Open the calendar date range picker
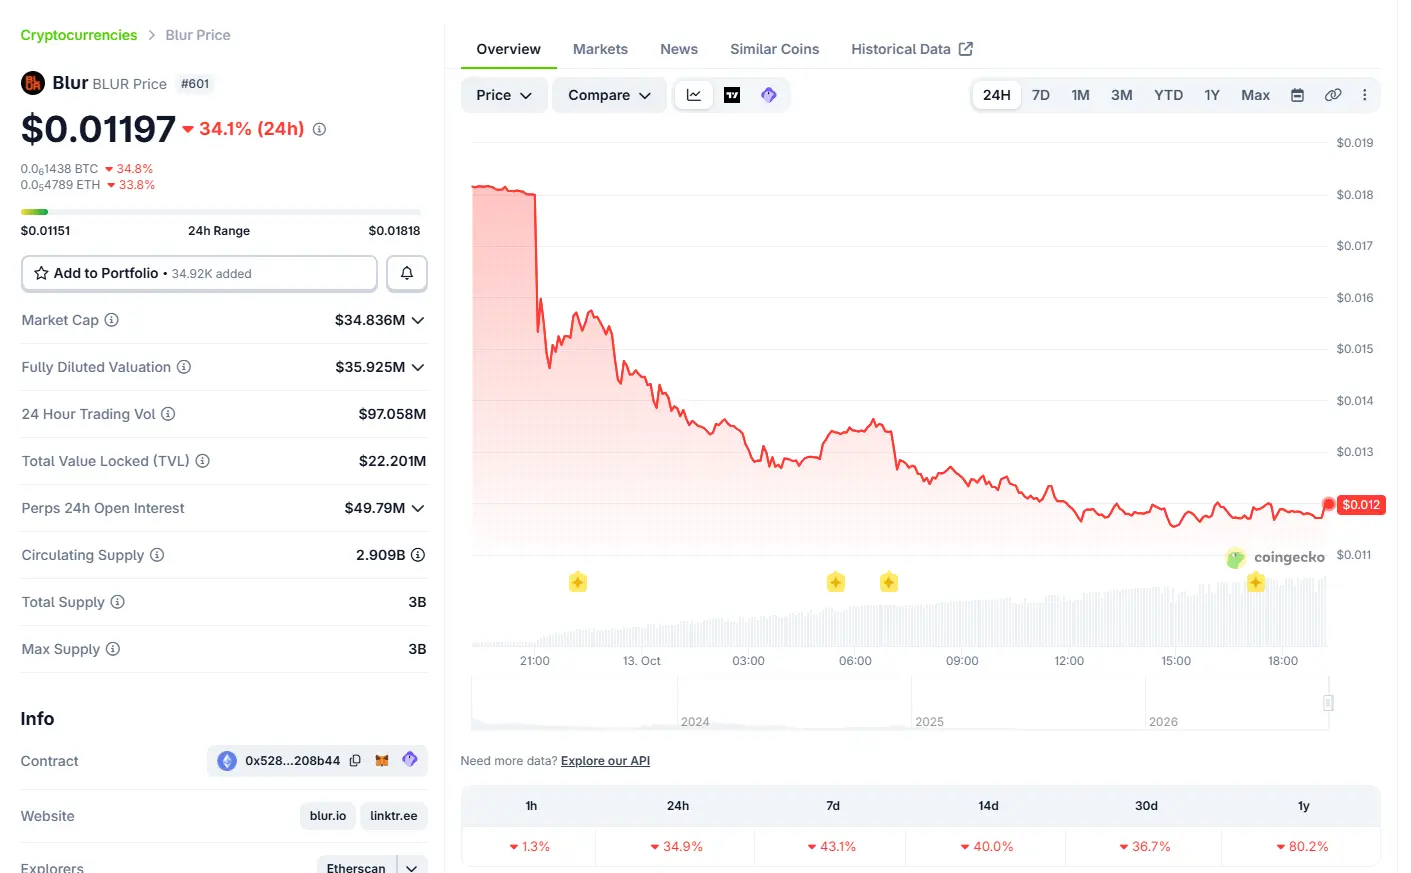 (x=1297, y=95)
